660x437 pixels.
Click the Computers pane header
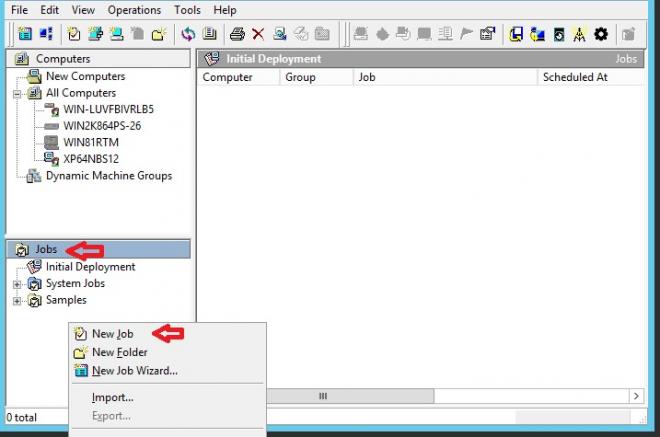[x=99, y=59]
